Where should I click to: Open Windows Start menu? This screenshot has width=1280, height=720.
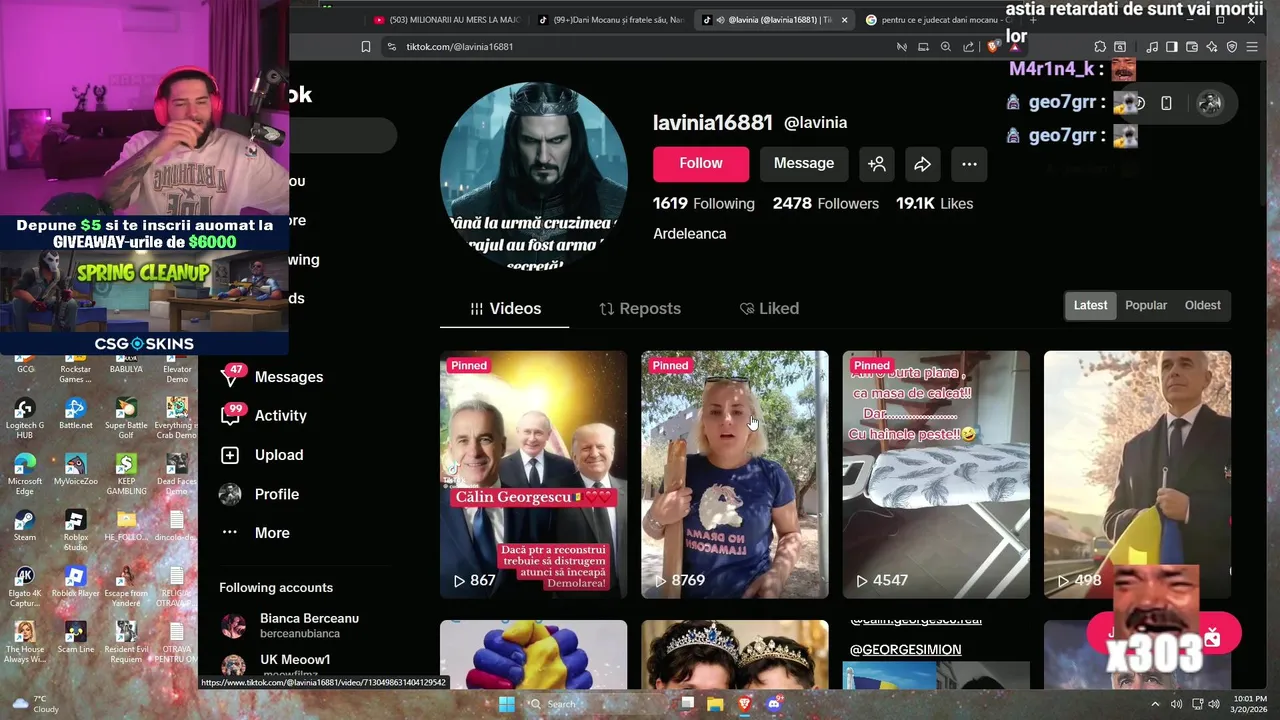(507, 704)
